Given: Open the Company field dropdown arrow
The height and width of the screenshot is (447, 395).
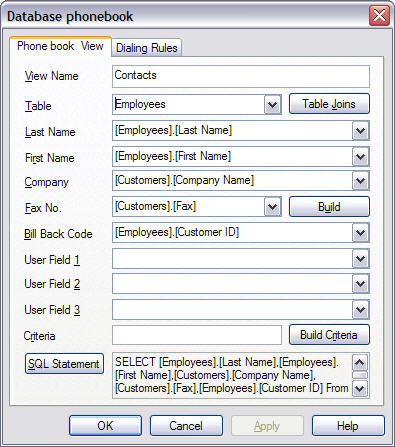Looking at the screenshot, I should (x=360, y=181).
